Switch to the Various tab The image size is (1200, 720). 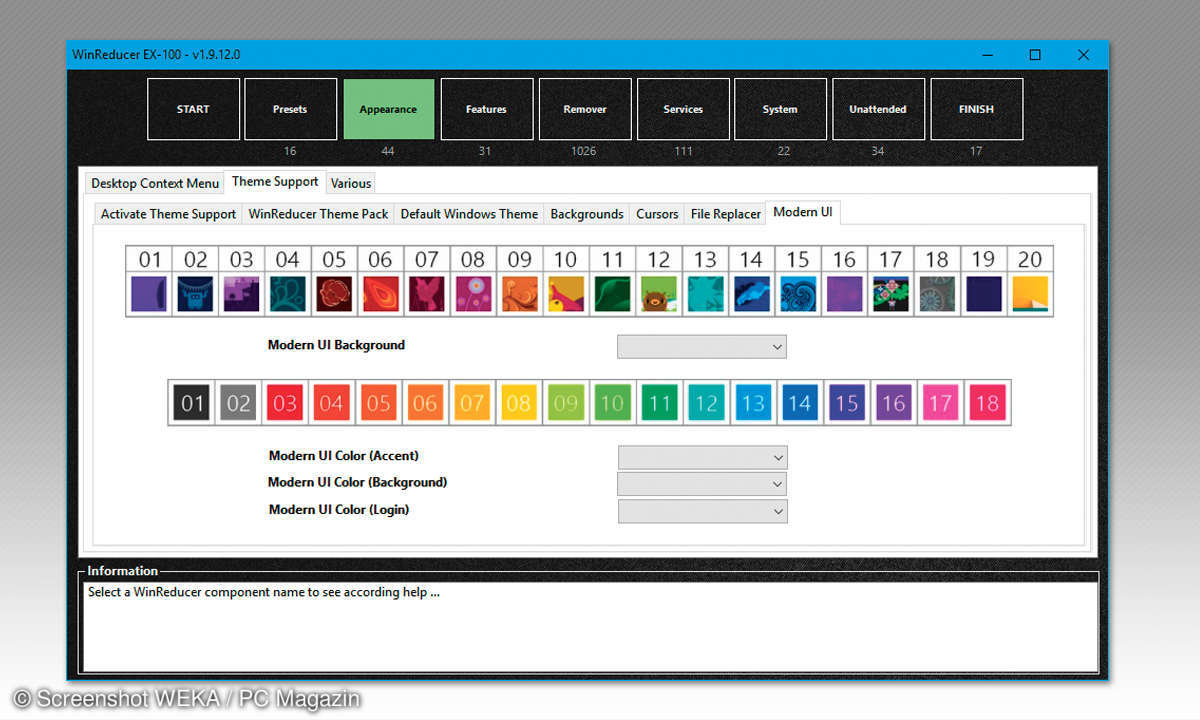[351, 183]
